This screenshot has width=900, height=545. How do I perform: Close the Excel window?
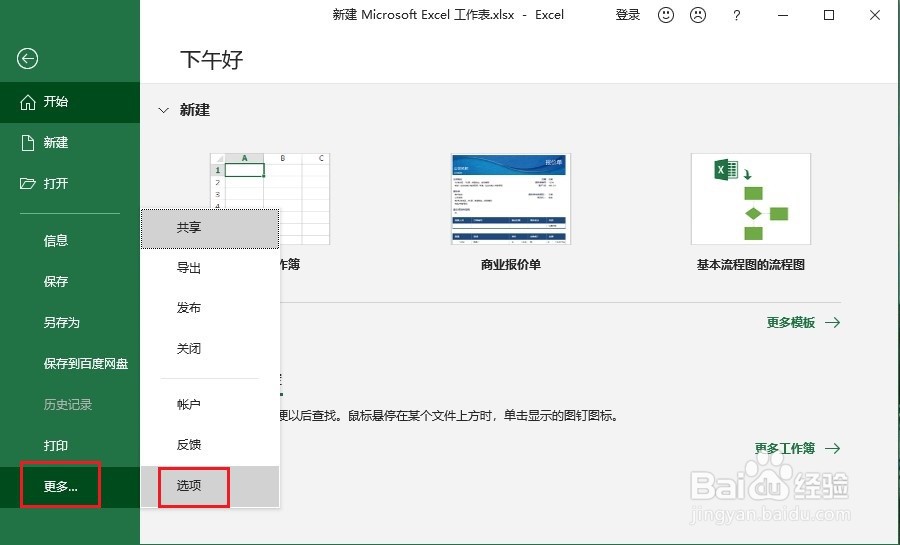[x=875, y=15]
